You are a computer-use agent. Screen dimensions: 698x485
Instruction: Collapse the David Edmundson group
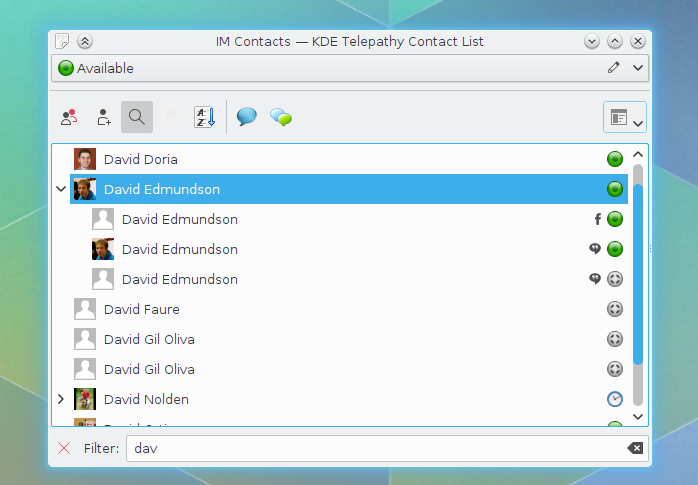(61, 189)
